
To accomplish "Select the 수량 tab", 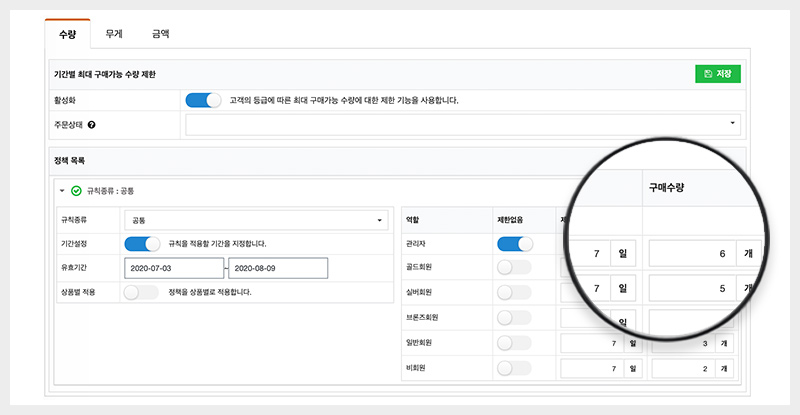I will point(68,33).
